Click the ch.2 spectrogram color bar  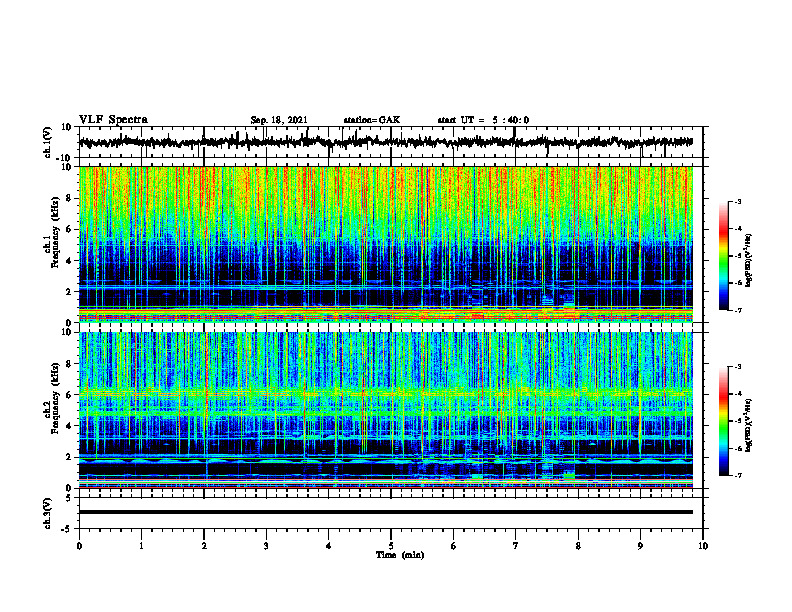[723, 421]
